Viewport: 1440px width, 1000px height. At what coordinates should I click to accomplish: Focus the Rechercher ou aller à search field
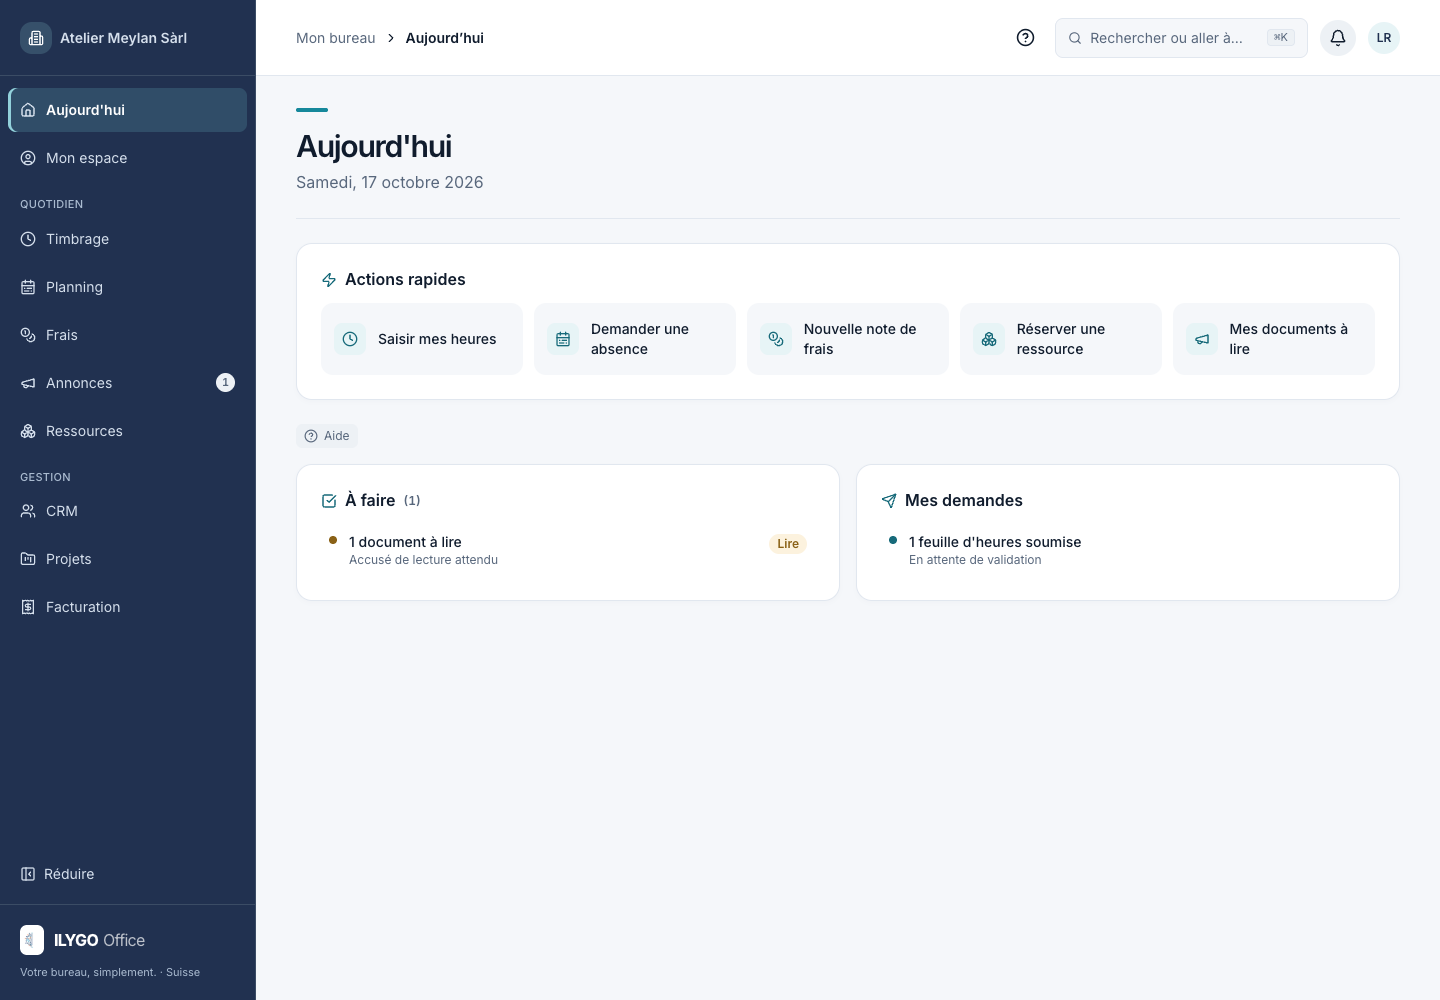[x=1181, y=38]
